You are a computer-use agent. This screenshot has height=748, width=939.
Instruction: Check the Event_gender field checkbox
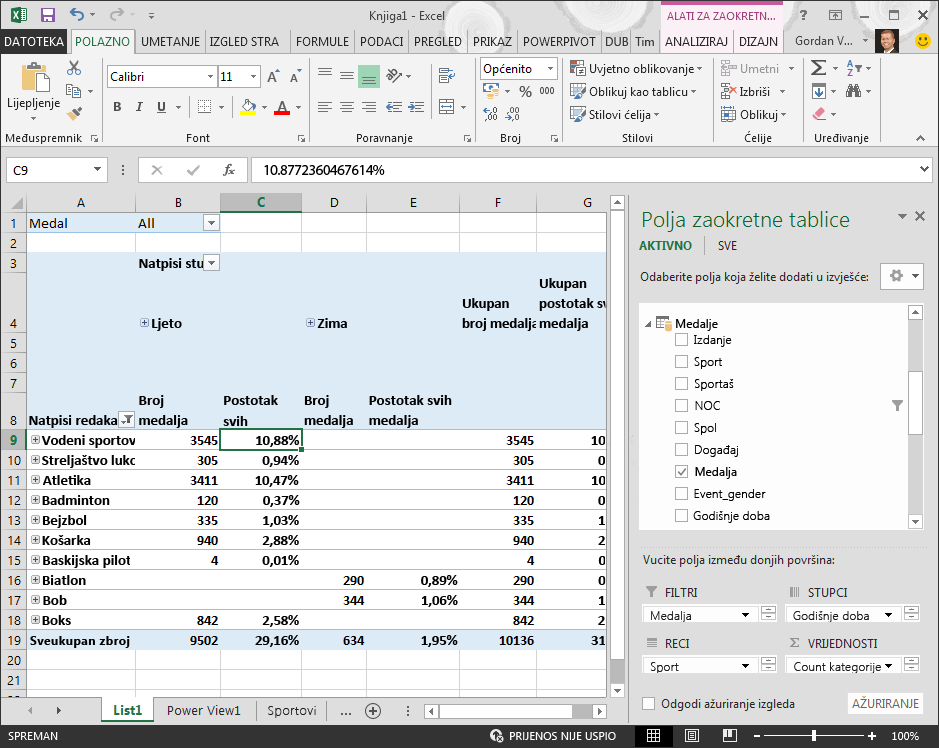point(681,493)
